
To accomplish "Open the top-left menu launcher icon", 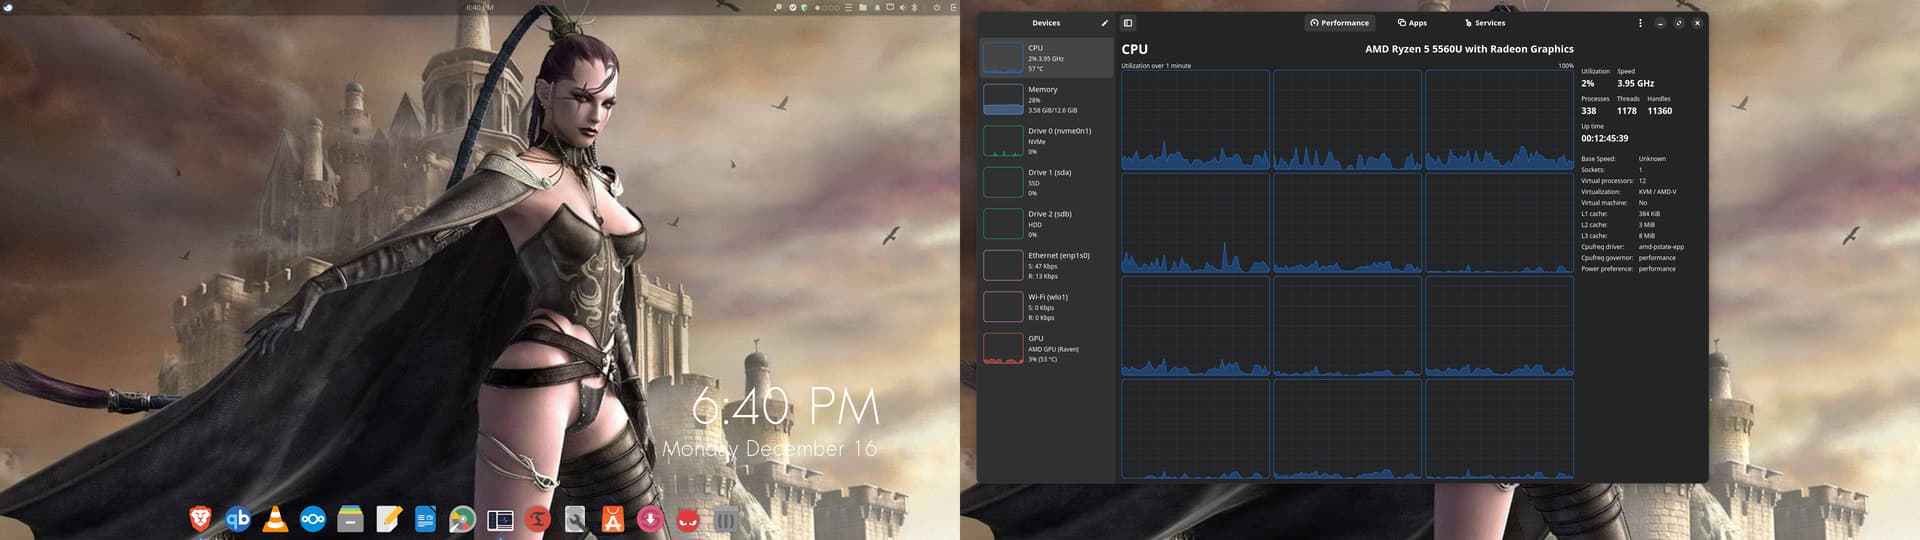I will [x=8, y=7].
